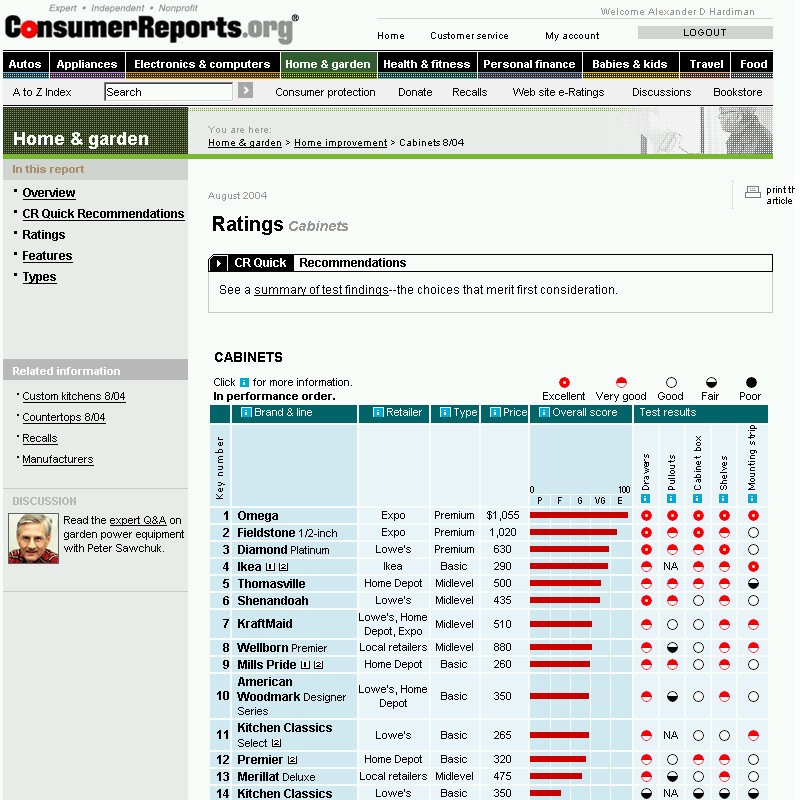Click footnote 2 icon beside Premier
Screen dimensions: 800x800
click(x=292, y=760)
